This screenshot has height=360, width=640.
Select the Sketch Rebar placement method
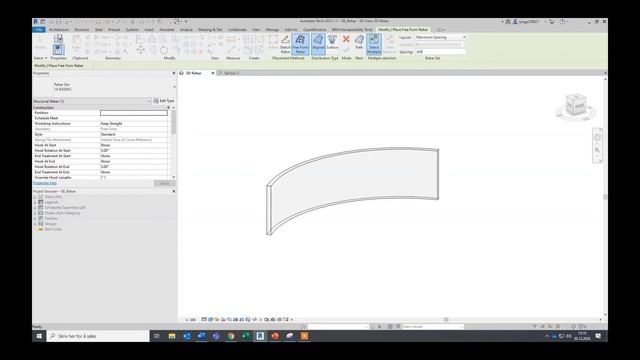click(285, 44)
